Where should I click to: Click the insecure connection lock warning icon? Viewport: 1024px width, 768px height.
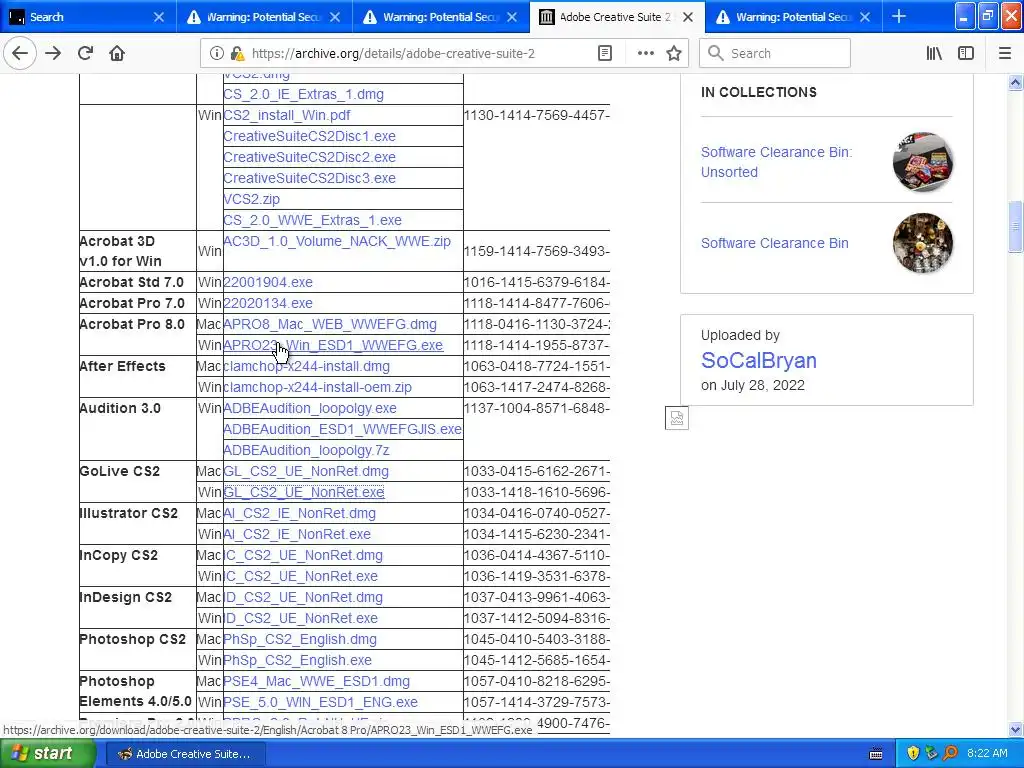click(237, 53)
